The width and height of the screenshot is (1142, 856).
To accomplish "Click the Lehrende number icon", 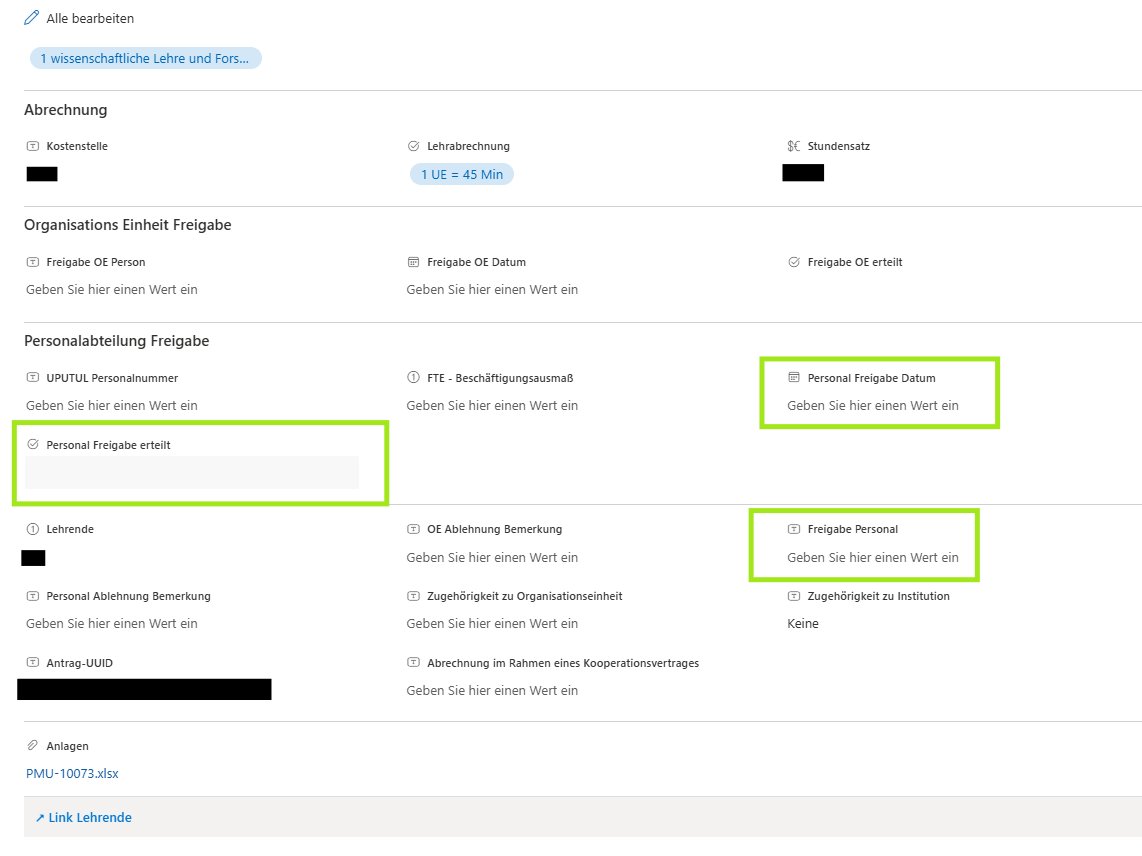I will click(x=33, y=529).
